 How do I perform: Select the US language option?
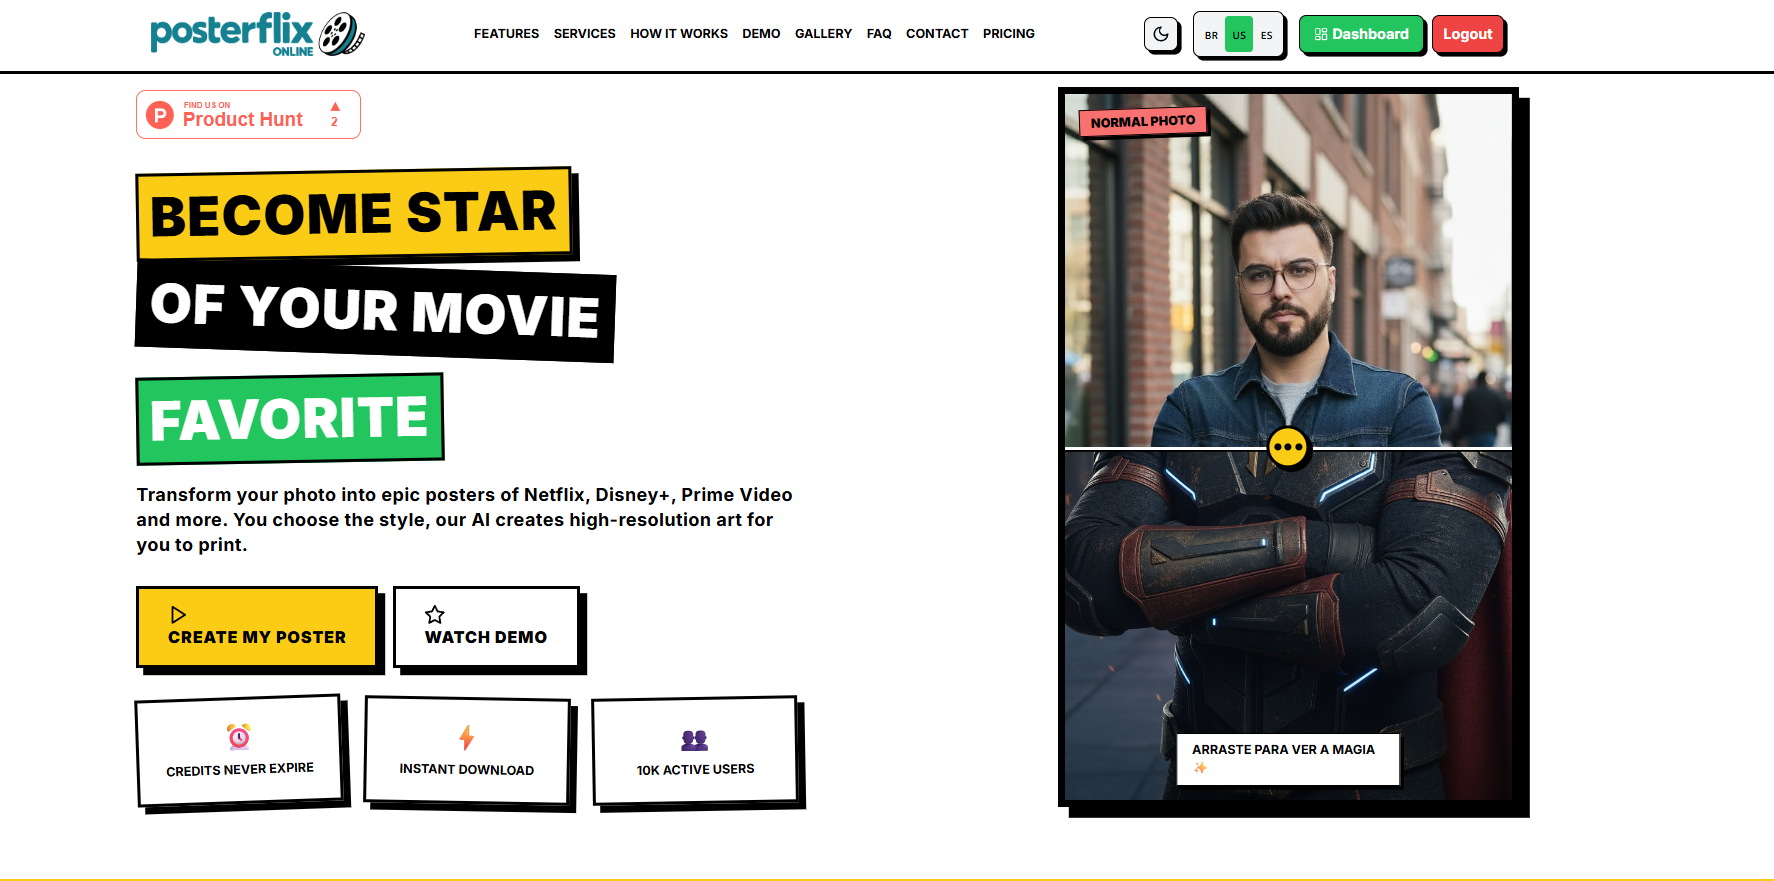click(1239, 35)
